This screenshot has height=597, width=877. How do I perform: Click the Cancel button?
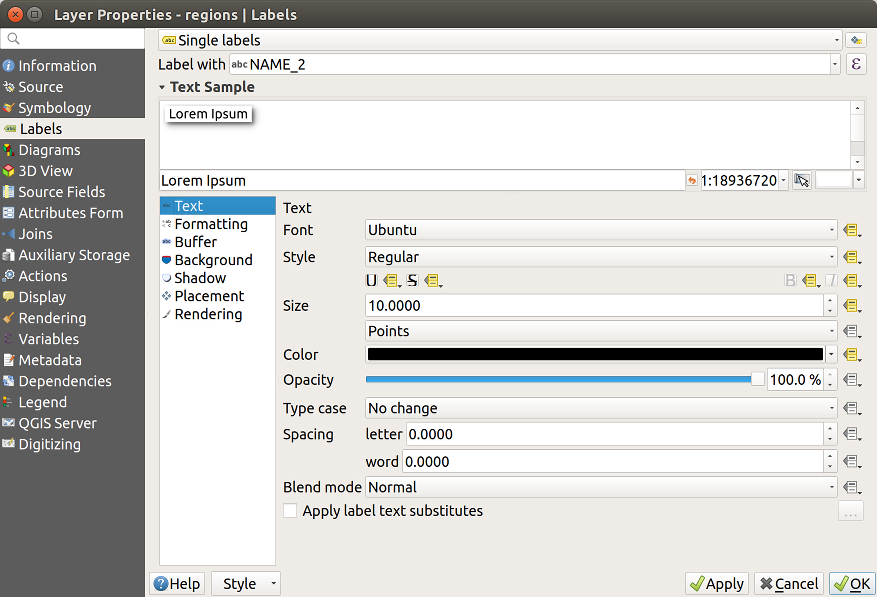pos(788,584)
